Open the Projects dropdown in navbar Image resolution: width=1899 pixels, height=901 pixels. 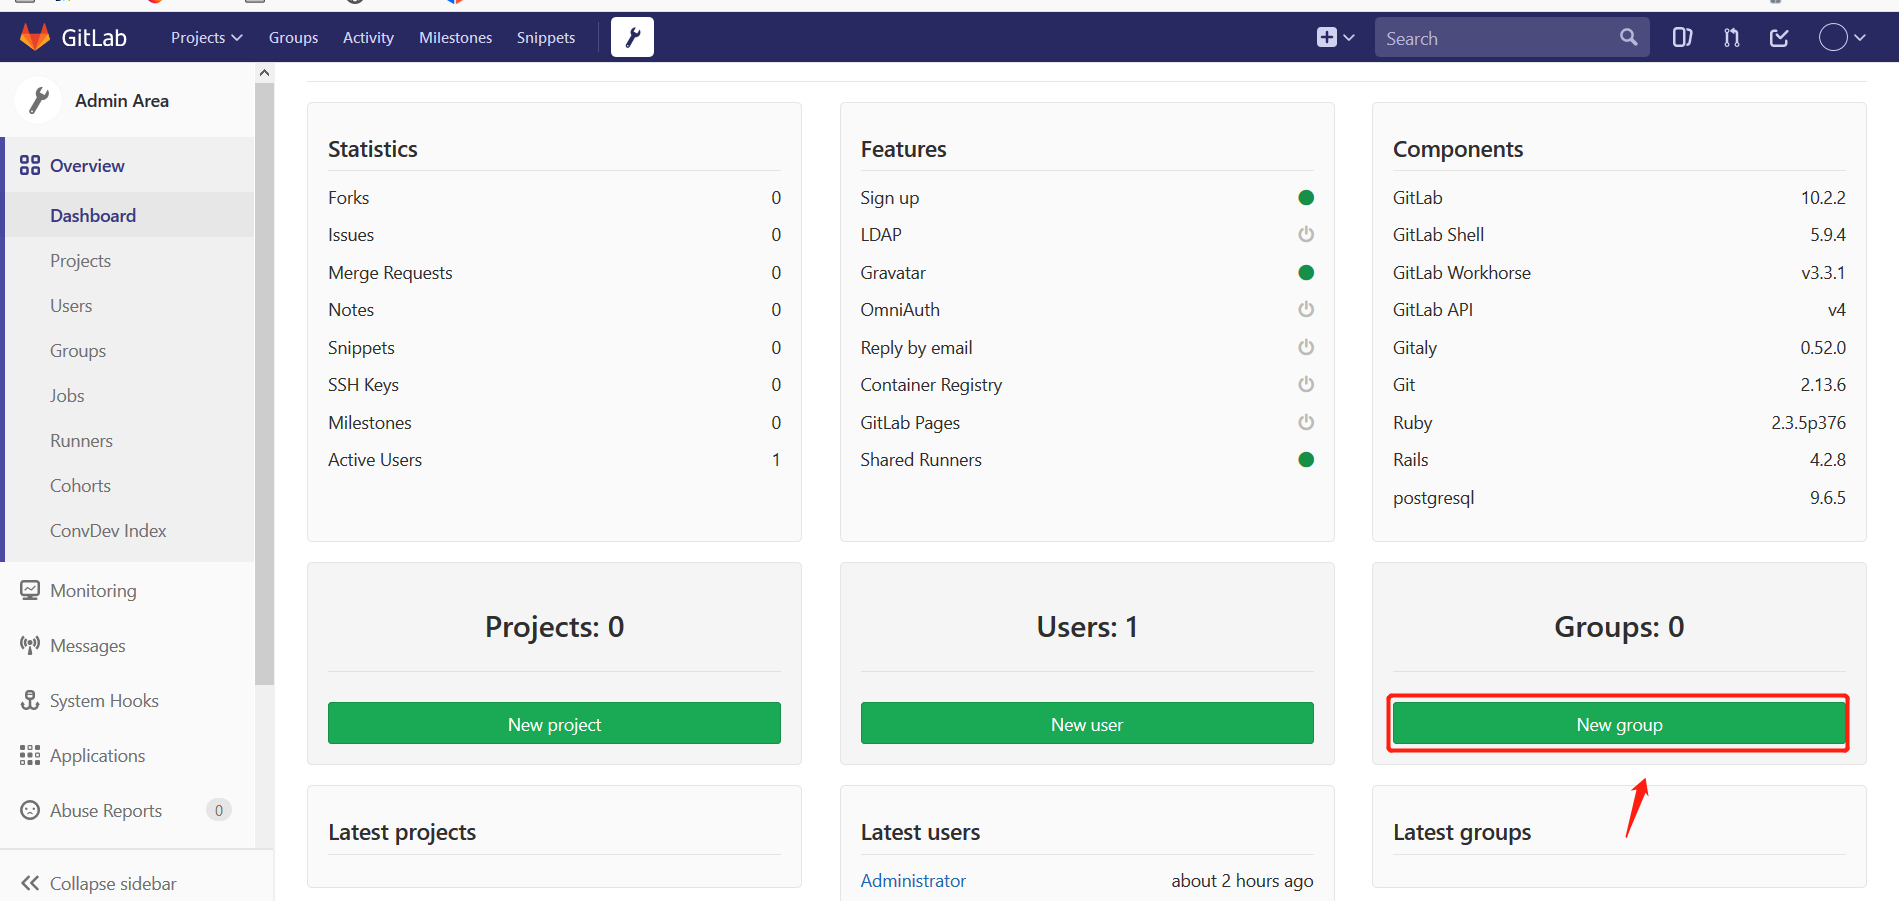click(x=206, y=37)
